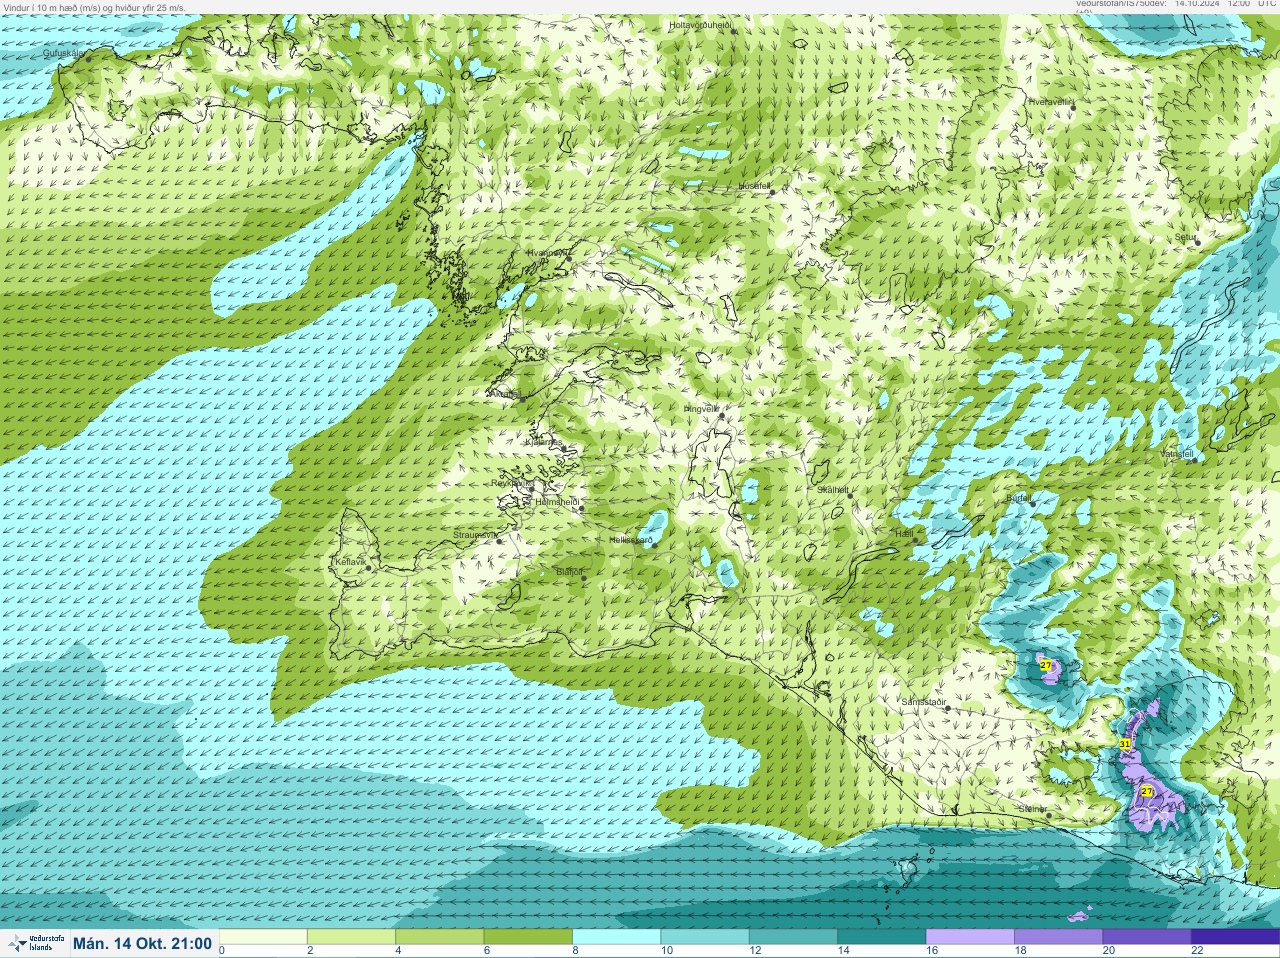
Task: Click the Akranes station label
Action: pyautogui.click(x=505, y=394)
